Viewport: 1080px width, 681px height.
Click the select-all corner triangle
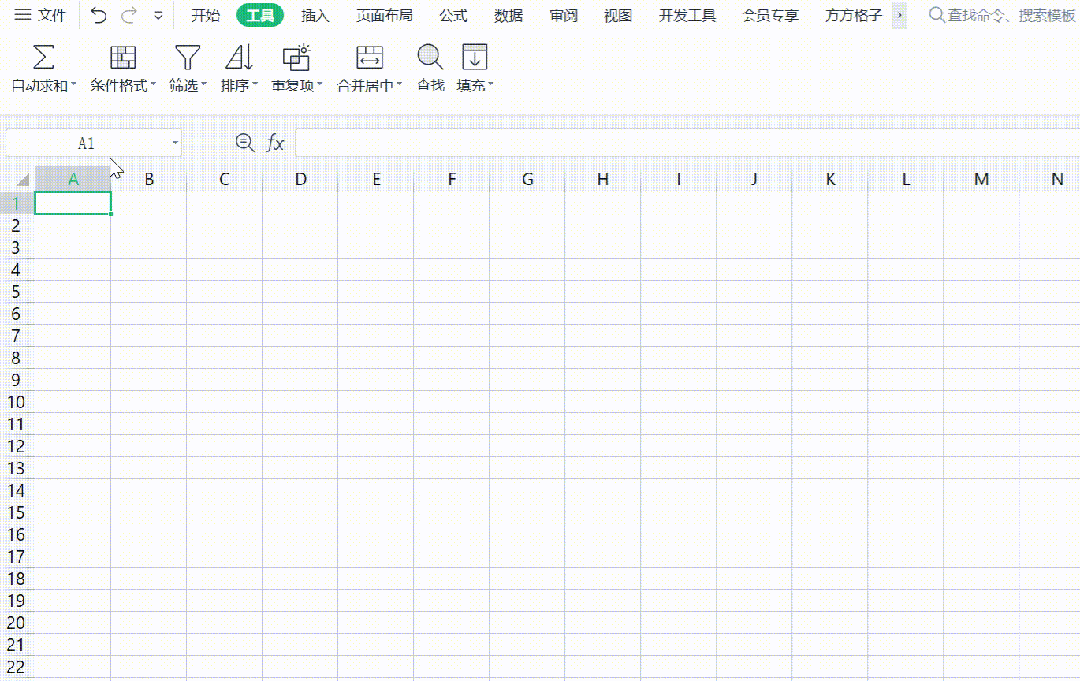[21, 180]
